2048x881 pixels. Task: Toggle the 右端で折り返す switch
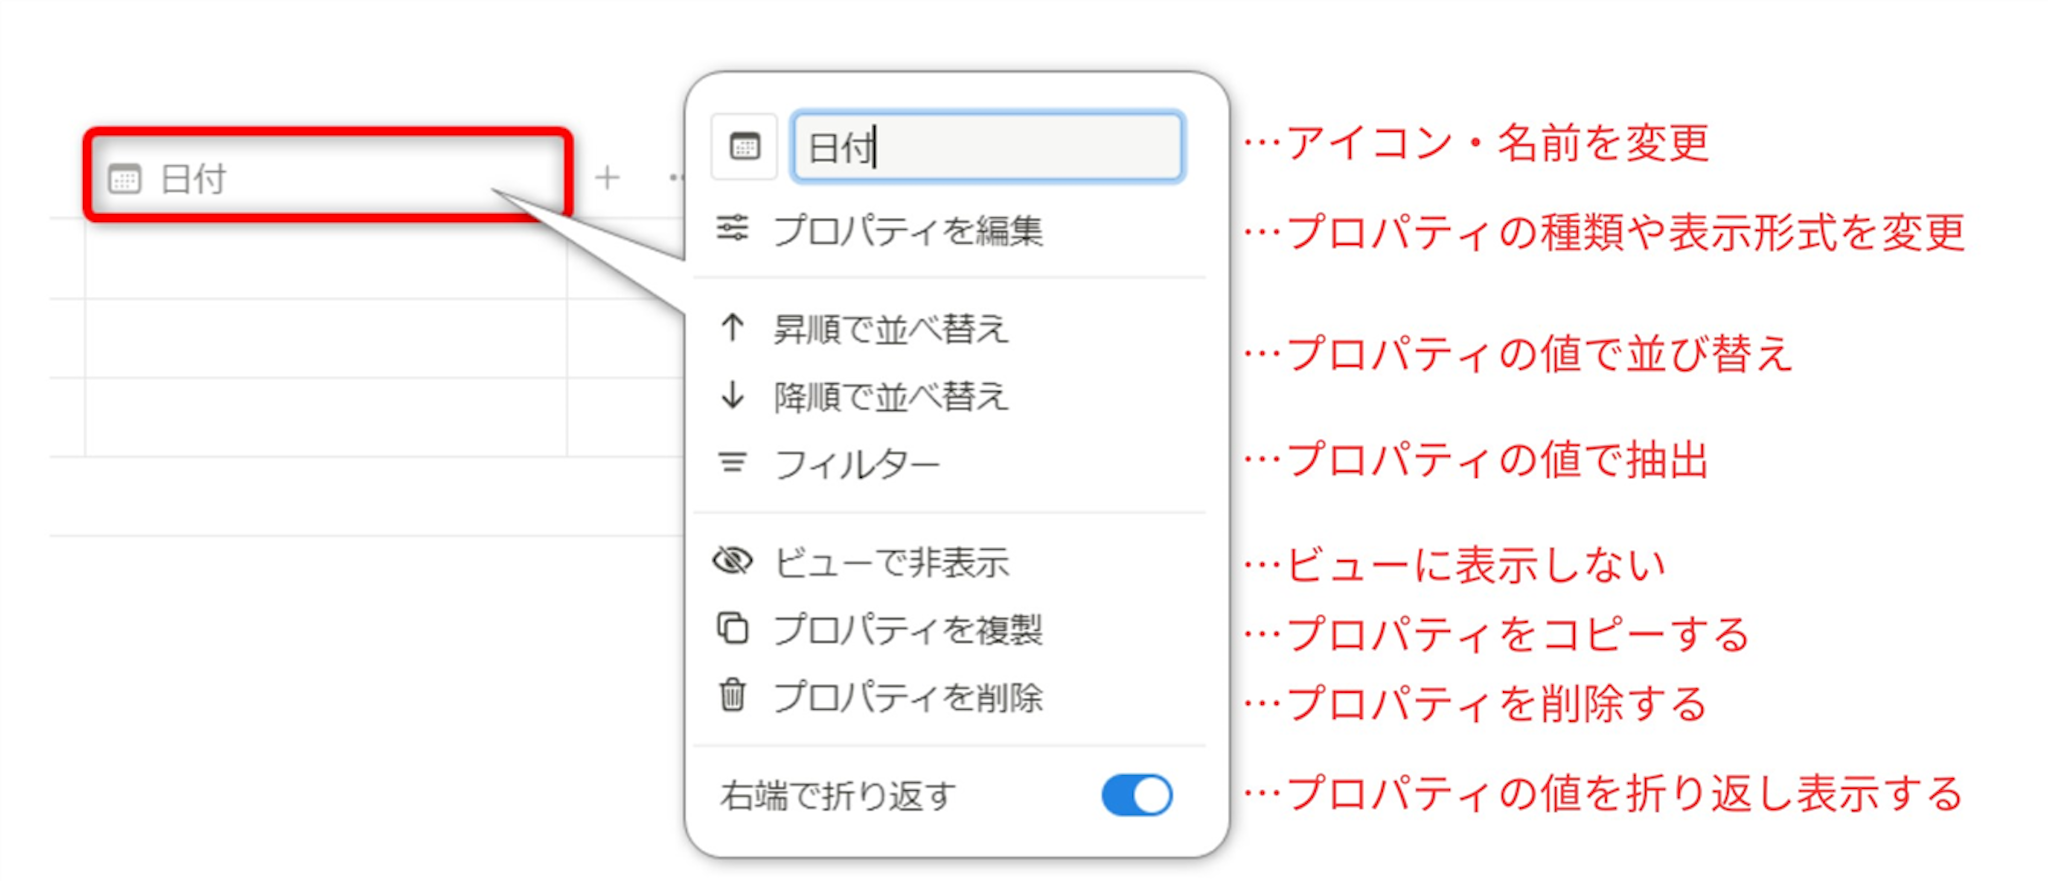pos(1137,795)
